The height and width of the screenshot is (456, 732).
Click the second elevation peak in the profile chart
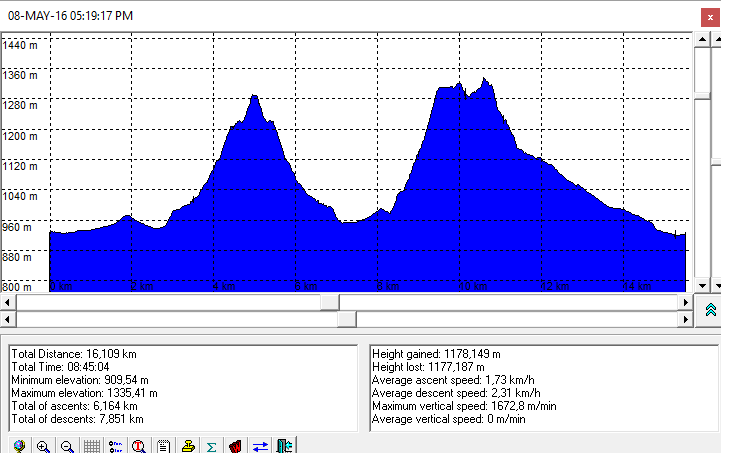pyautogui.click(x=485, y=80)
